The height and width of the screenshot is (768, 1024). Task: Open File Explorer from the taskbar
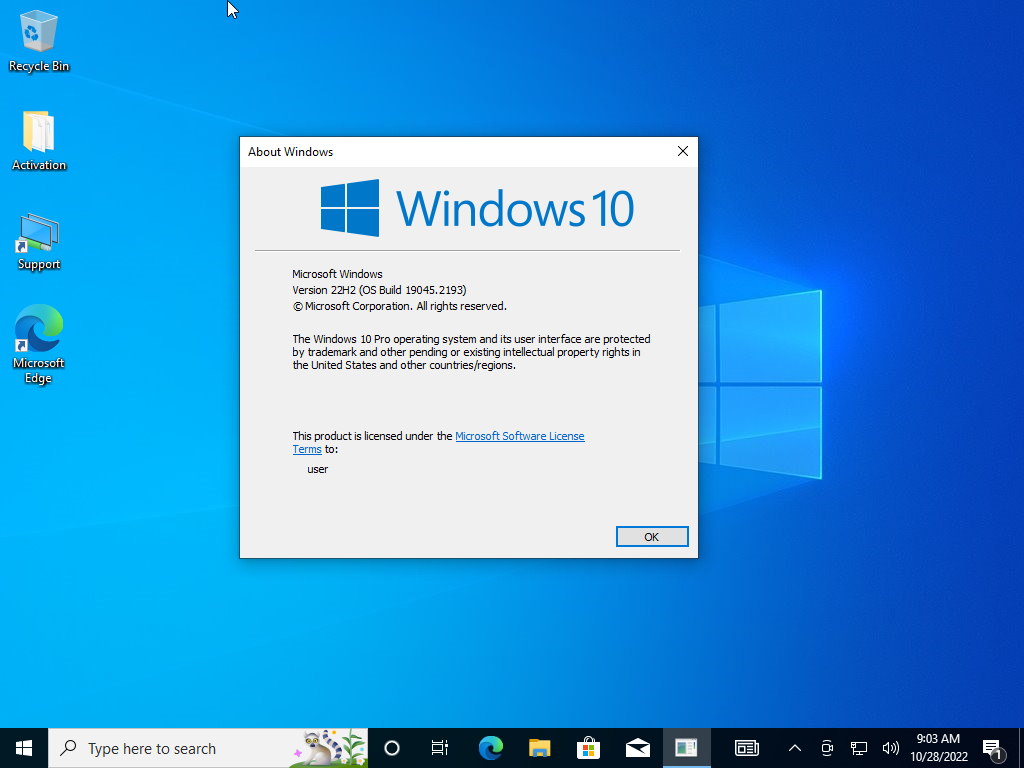tap(539, 748)
